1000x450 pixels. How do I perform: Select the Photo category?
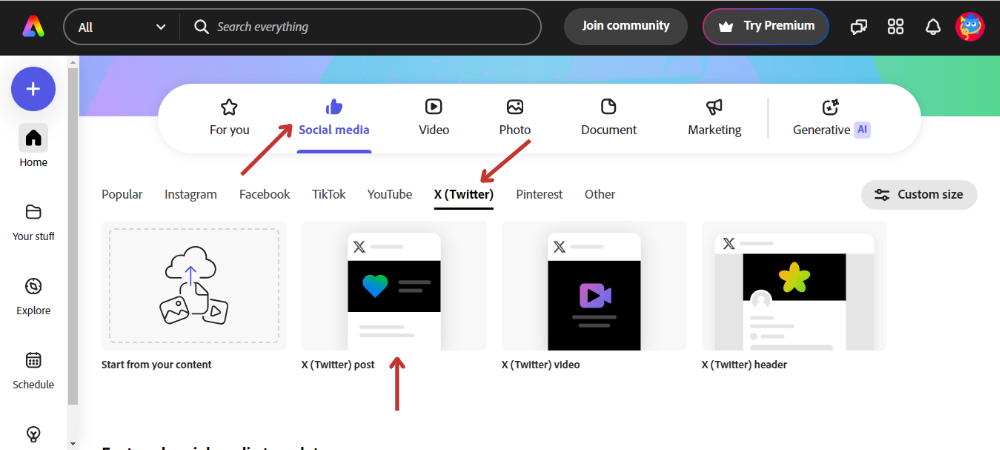pos(515,117)
